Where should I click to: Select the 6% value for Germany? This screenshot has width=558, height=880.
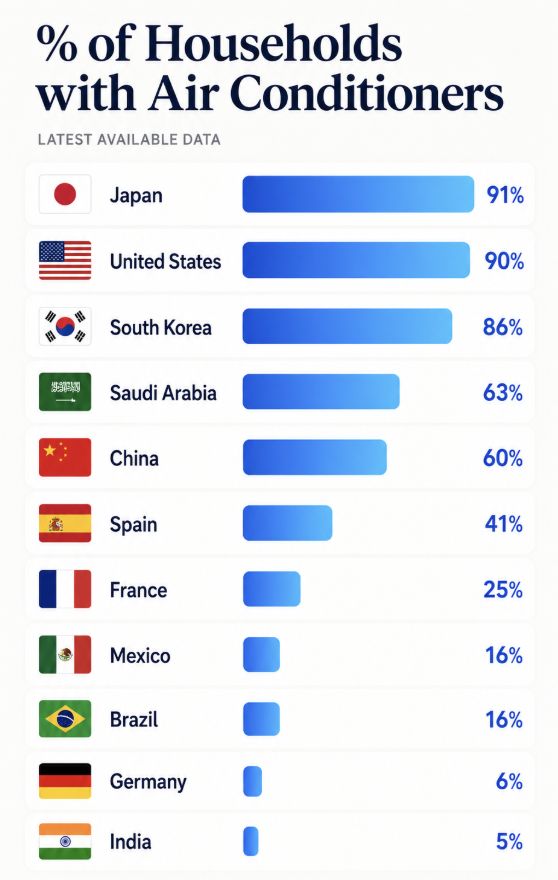point(509,781)
